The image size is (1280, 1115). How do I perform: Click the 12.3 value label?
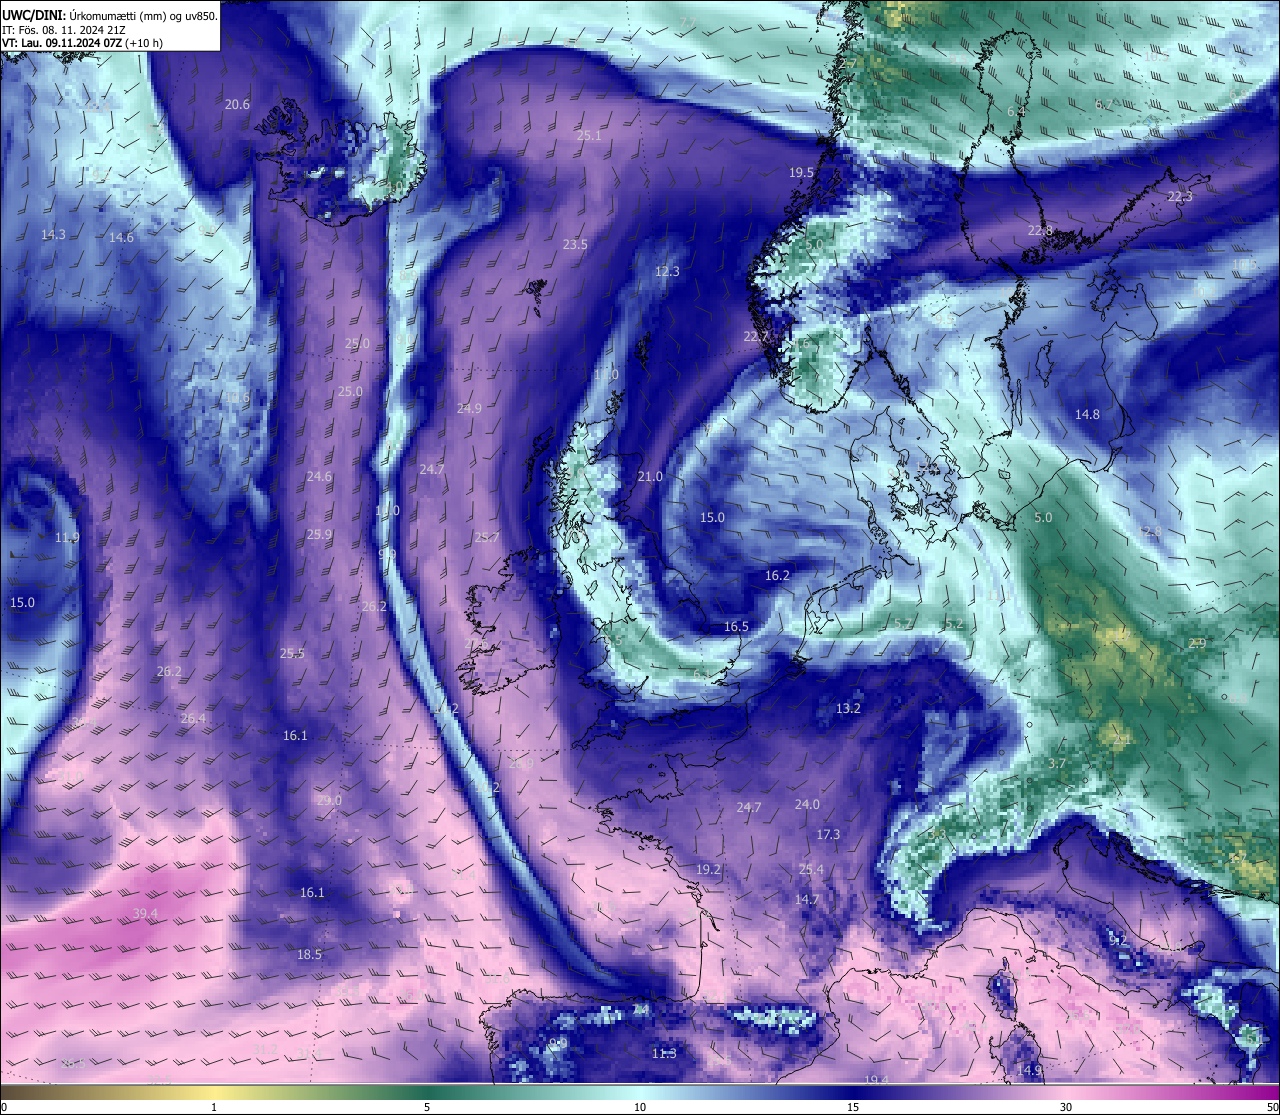tap(667, 271)
